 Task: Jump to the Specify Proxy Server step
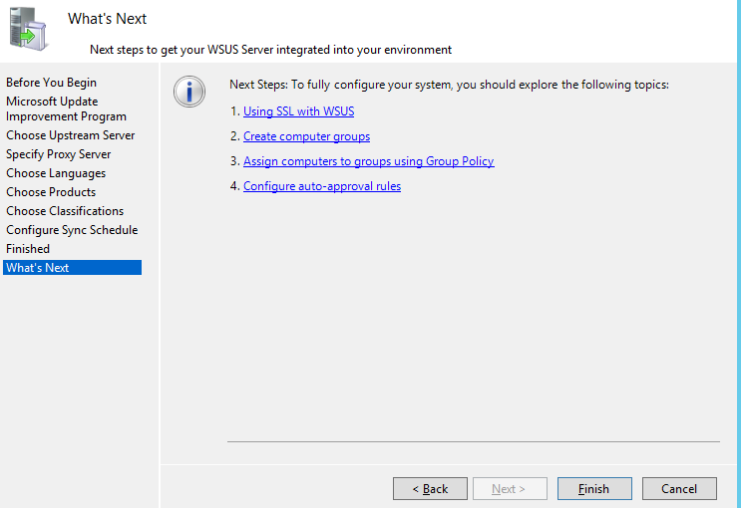(58, 154)
